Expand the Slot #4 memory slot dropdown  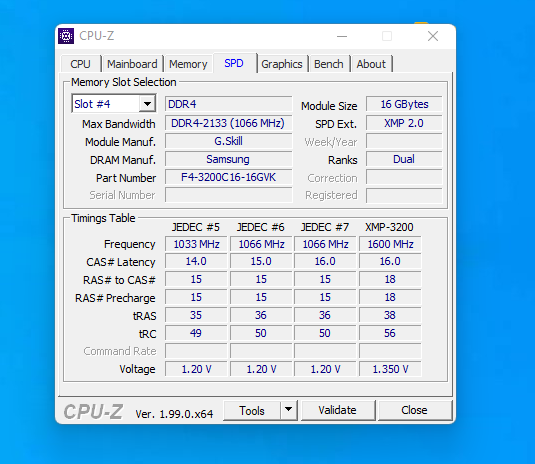(147, 104)
